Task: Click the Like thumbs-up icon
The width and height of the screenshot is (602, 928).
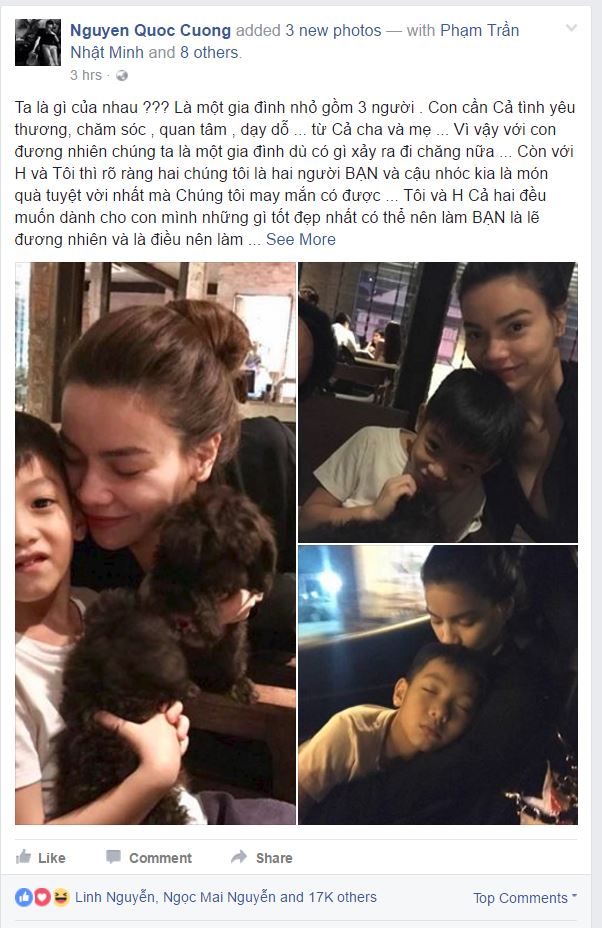Action: [23, 856]
